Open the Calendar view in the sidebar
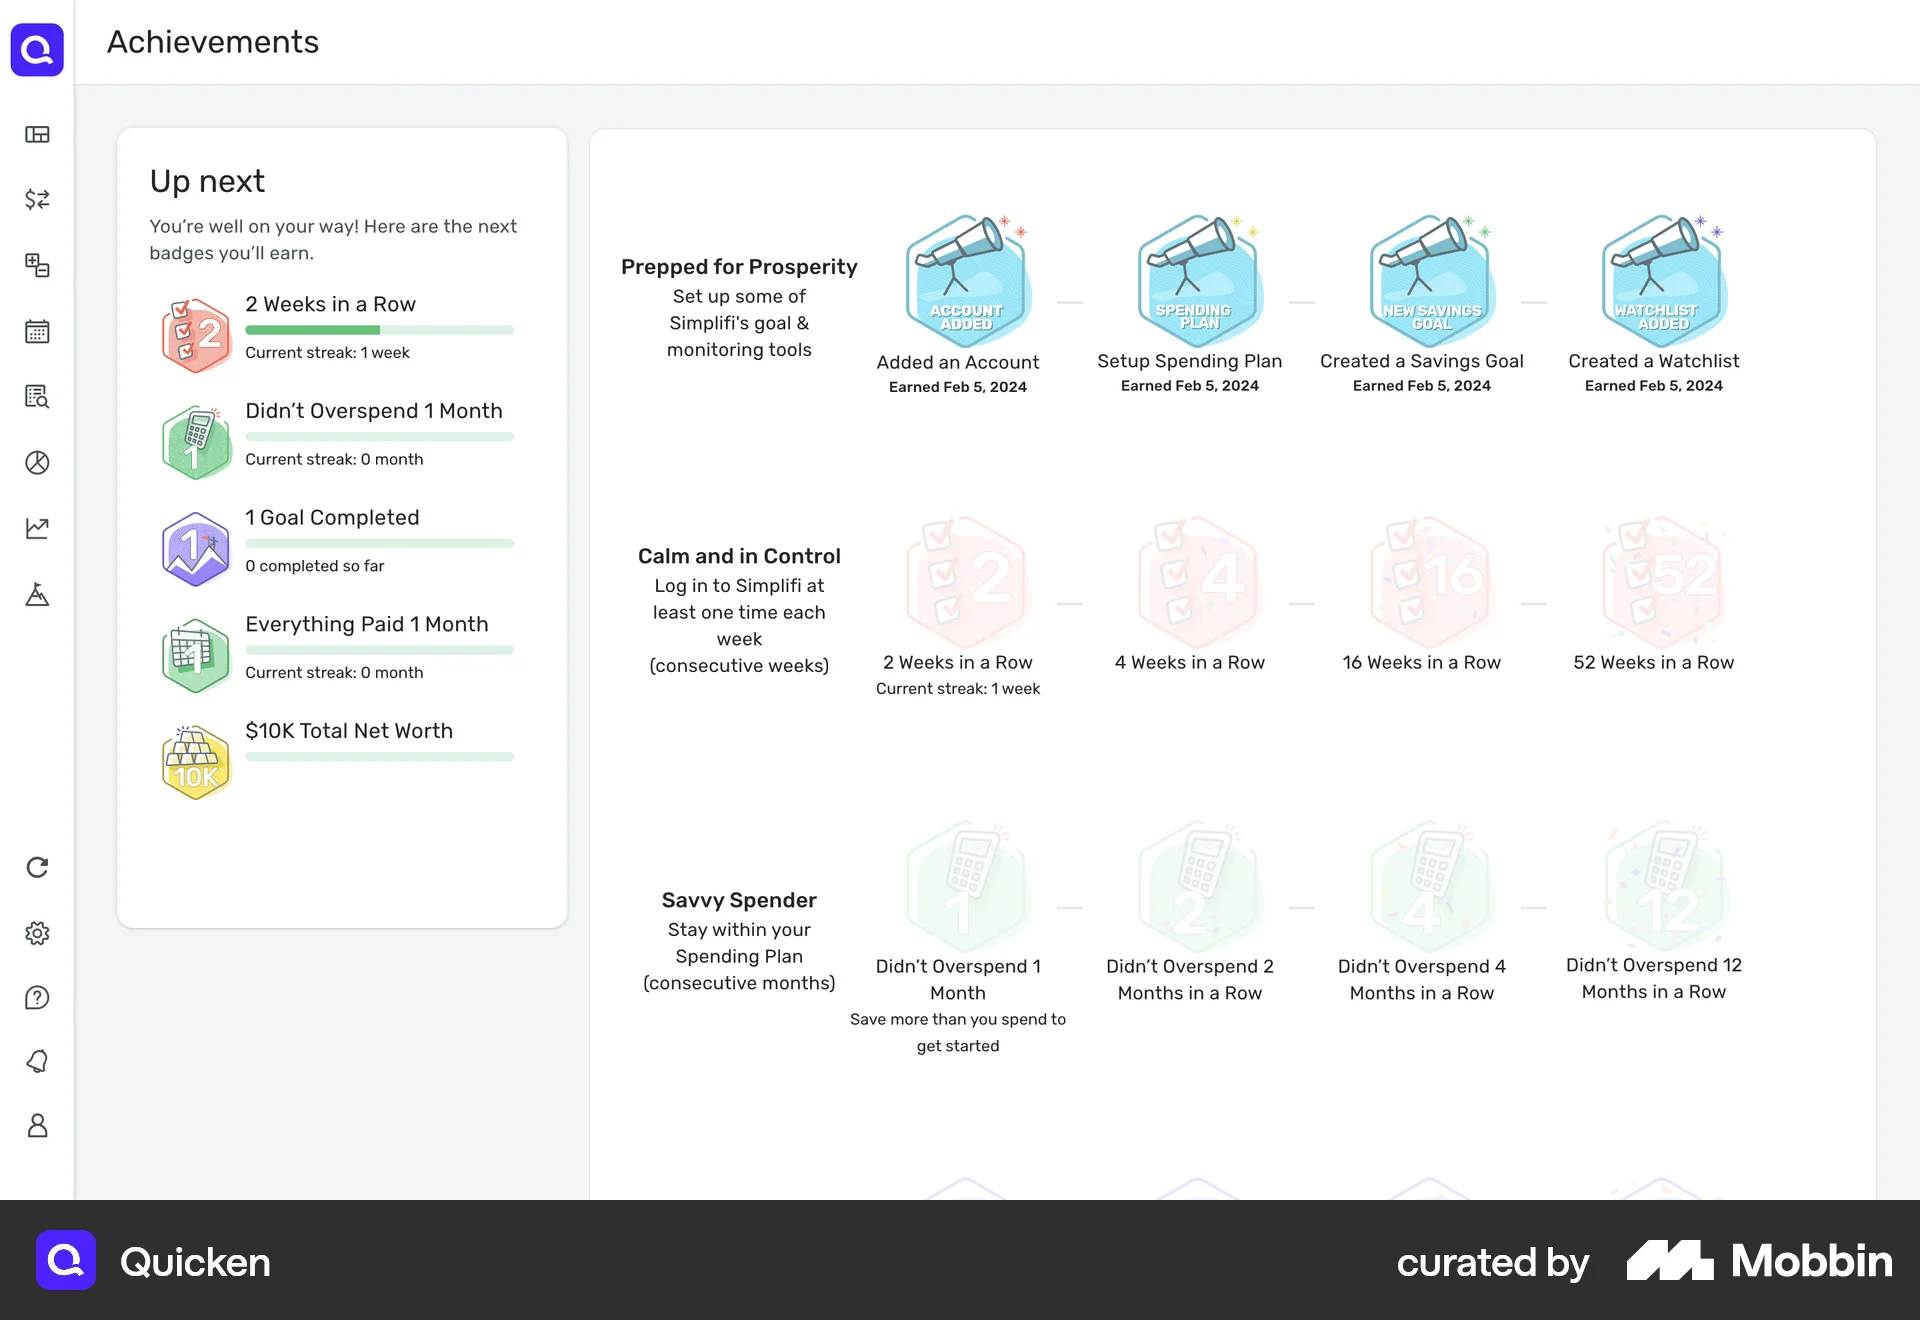1920x1320 pixels. (x=37, y=331)
